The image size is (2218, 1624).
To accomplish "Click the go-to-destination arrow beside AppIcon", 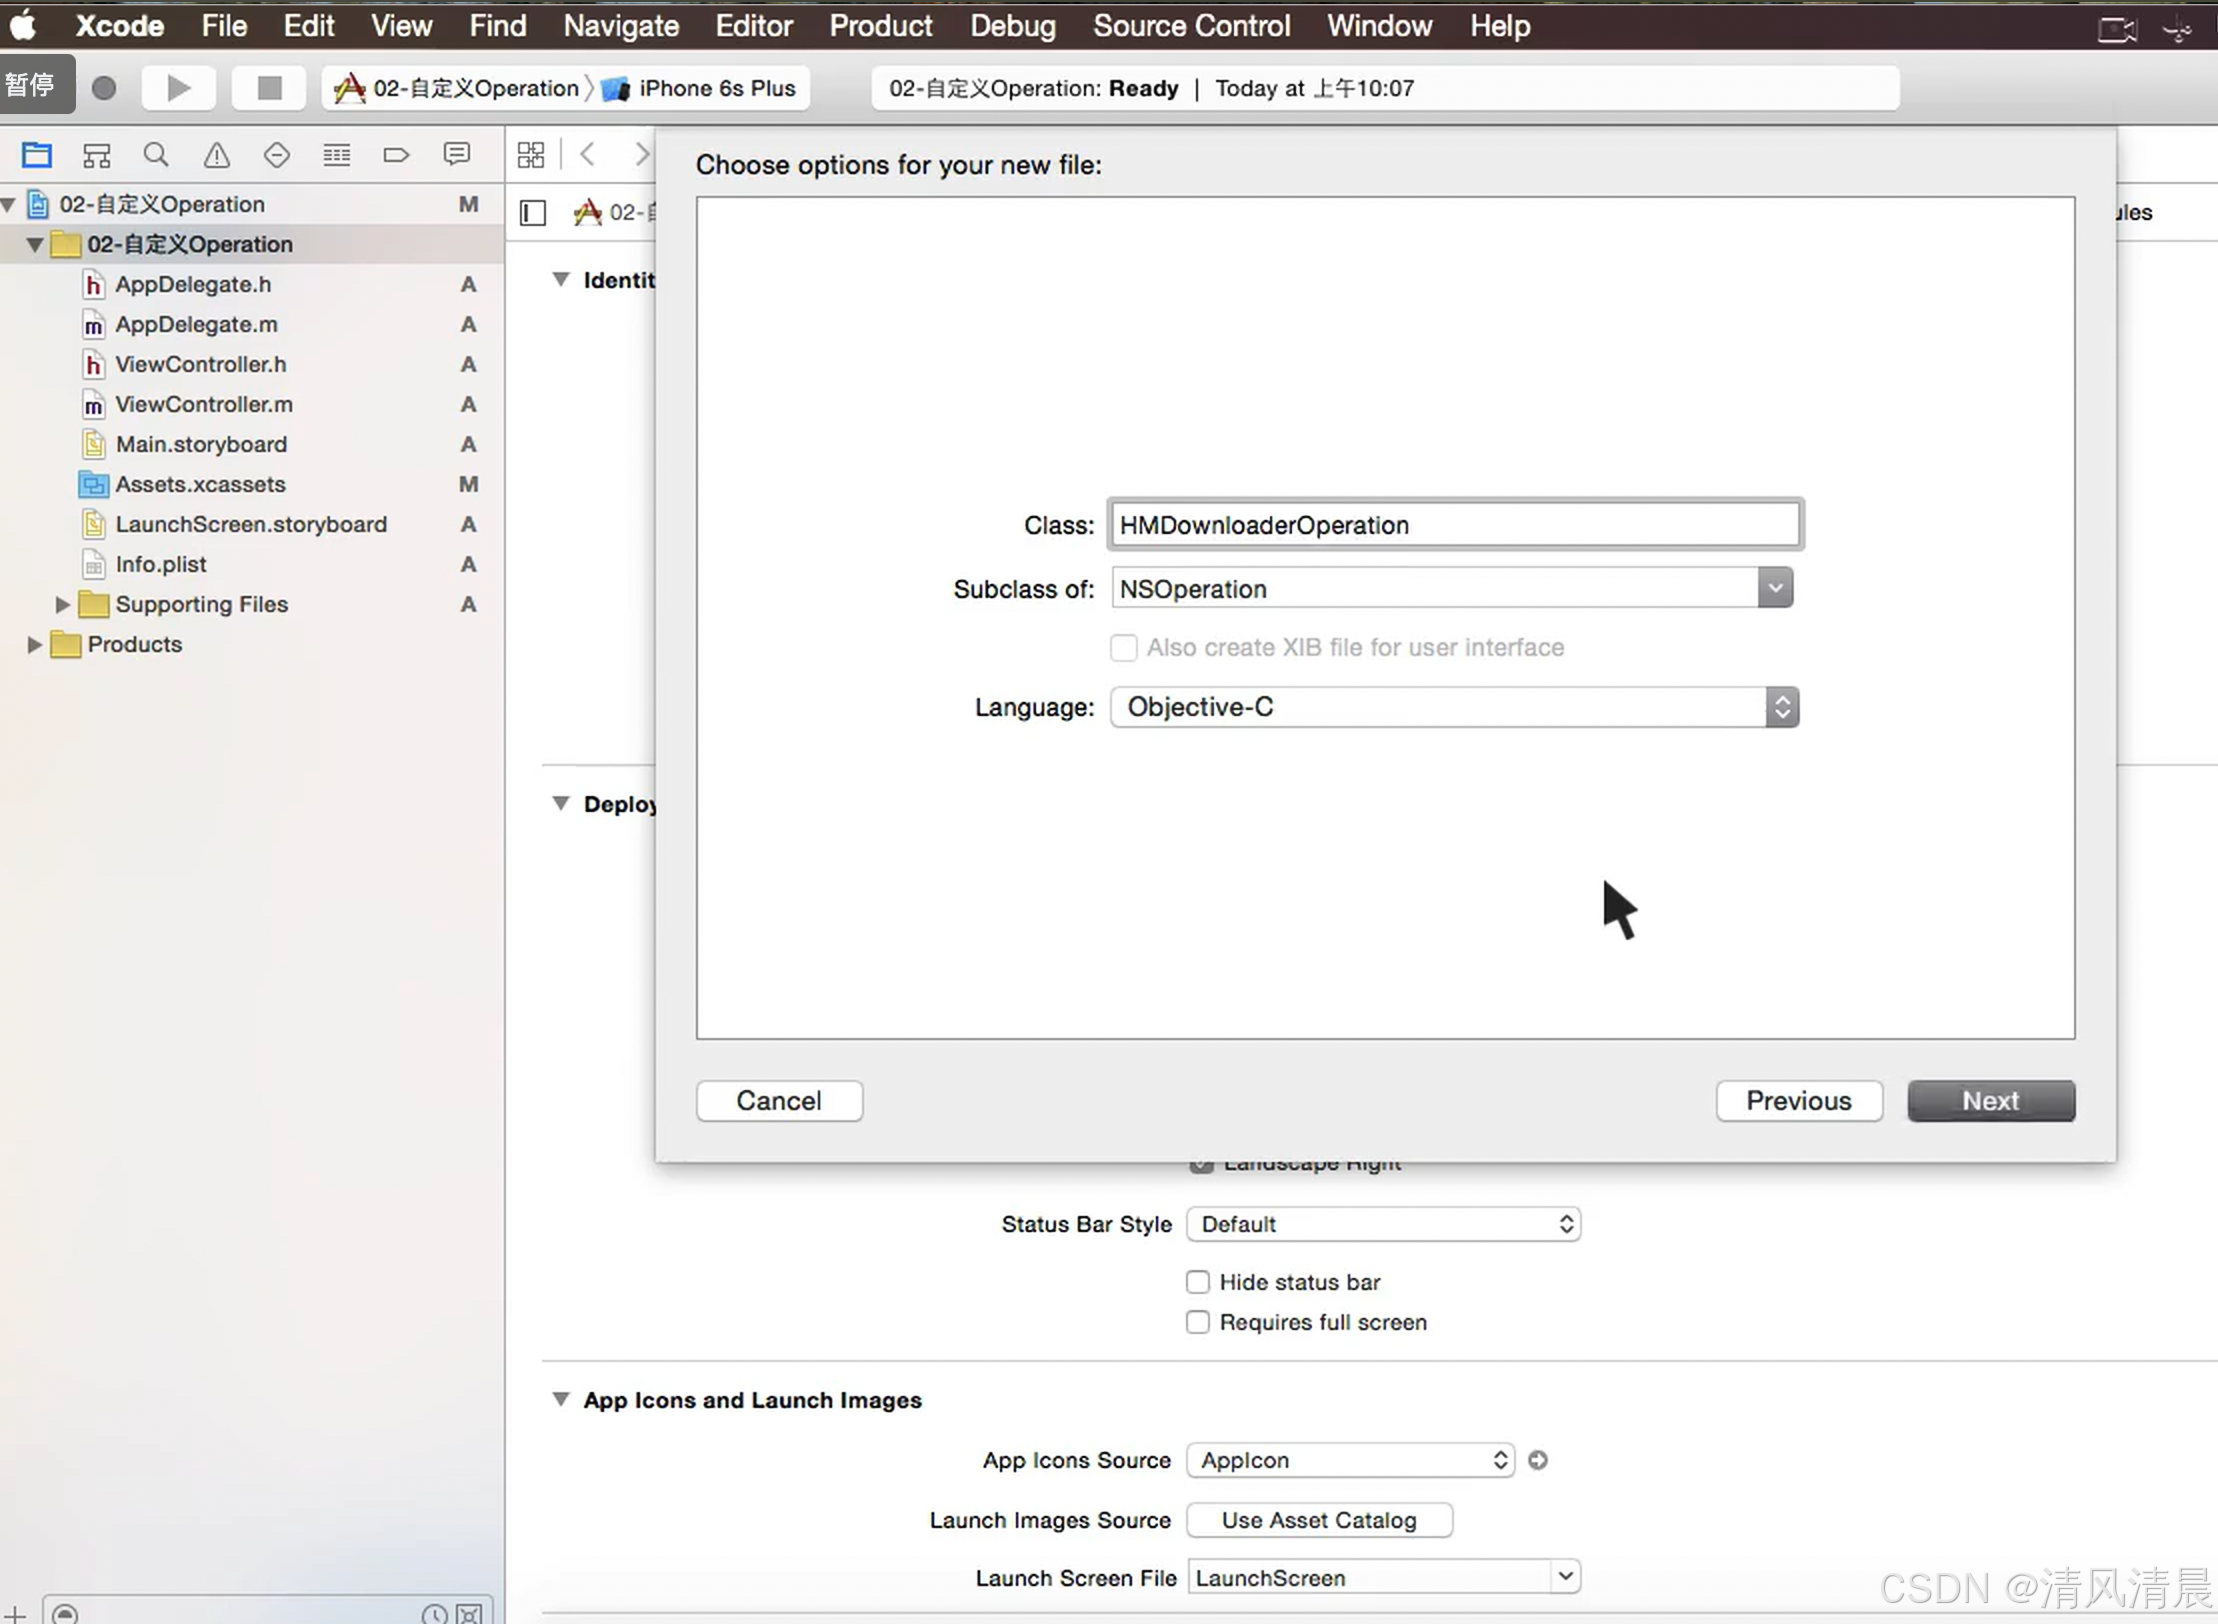I will [x=1538, y=1460].
